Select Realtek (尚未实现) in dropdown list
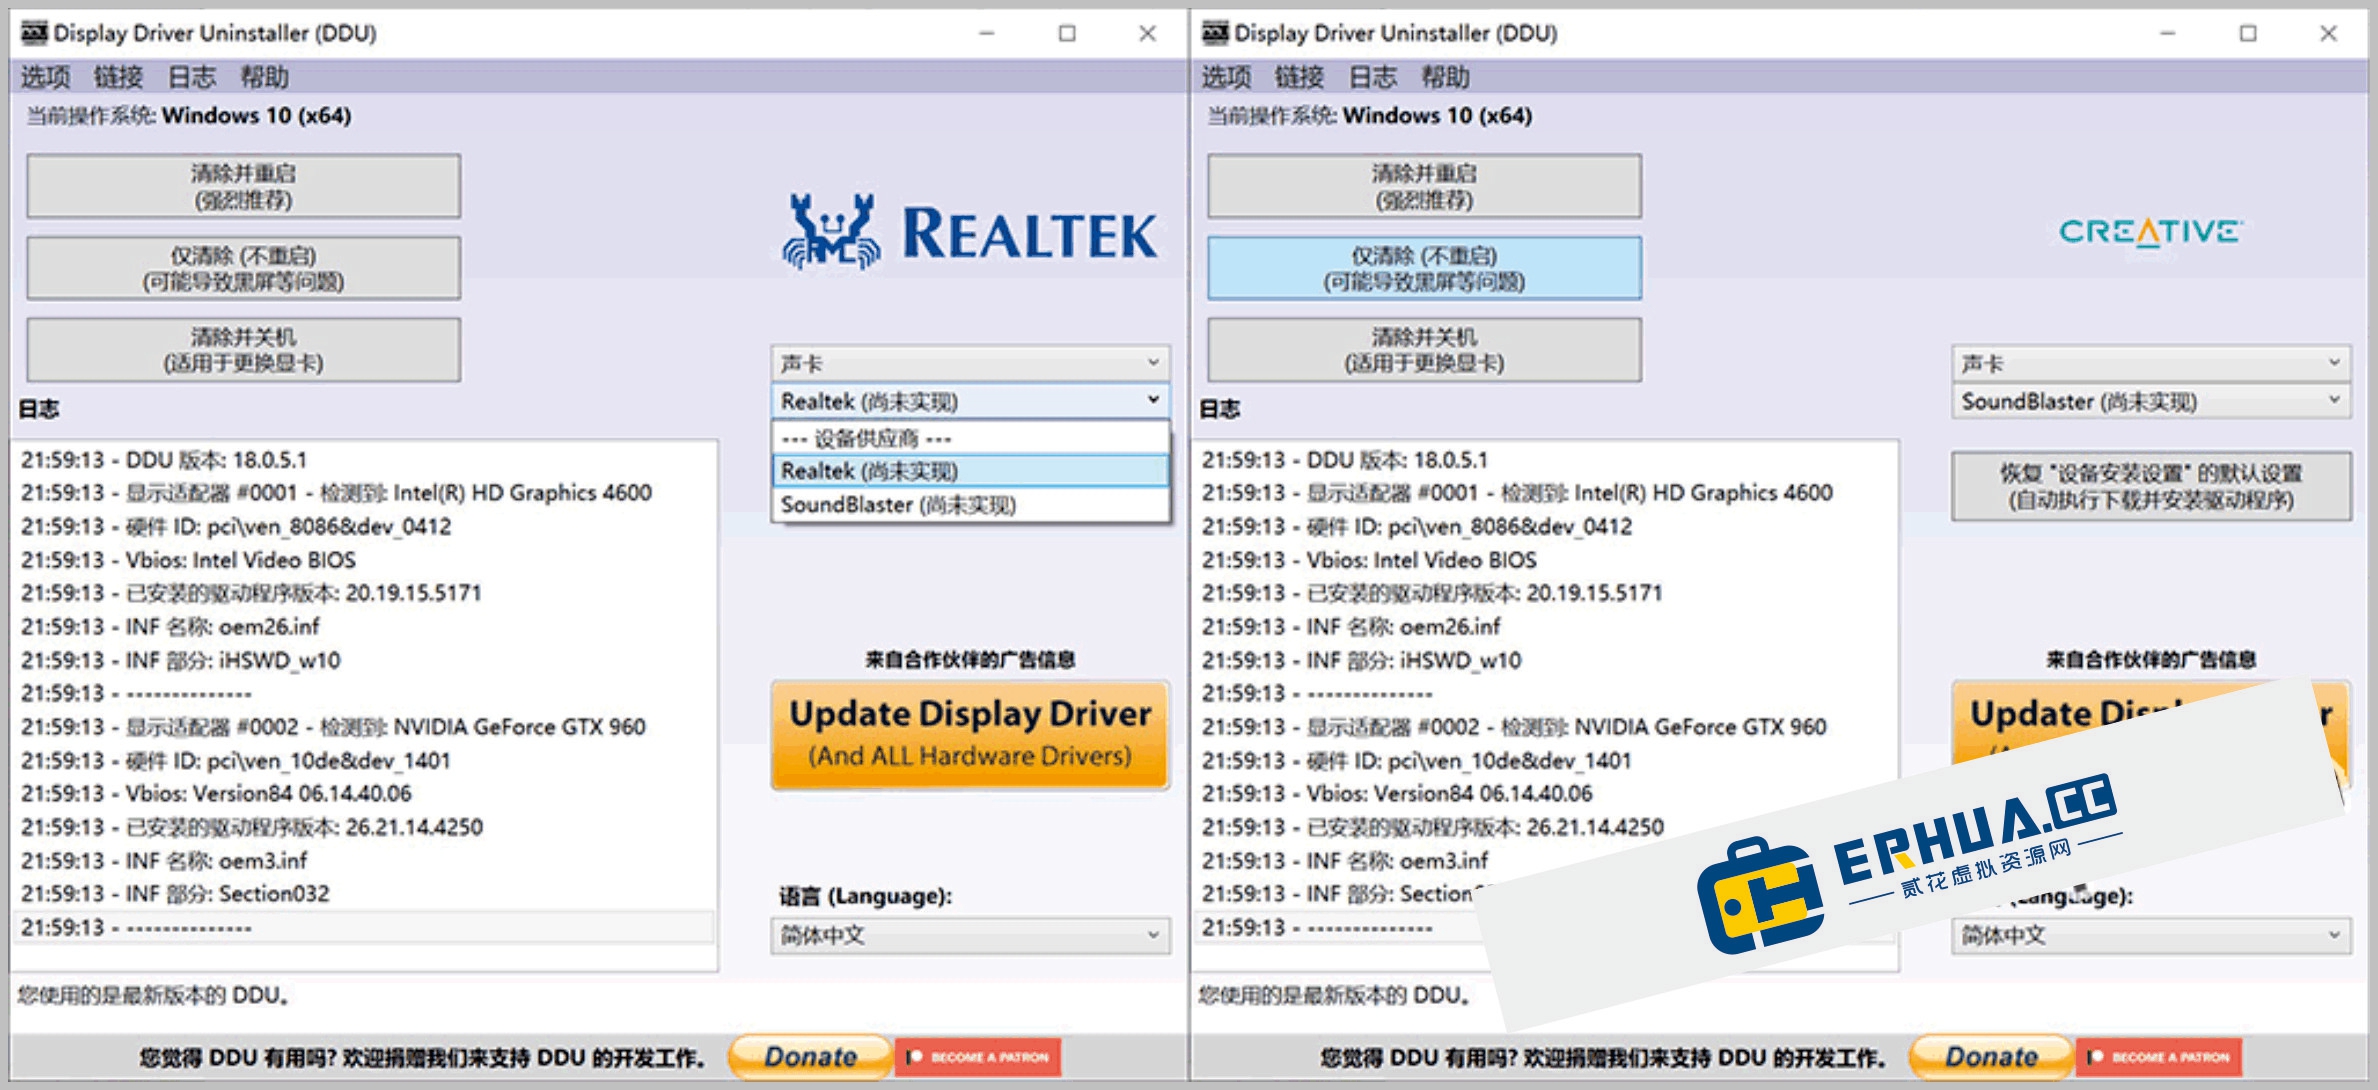This screenshot has width=2378, height=1090. [x=970, y=471]
